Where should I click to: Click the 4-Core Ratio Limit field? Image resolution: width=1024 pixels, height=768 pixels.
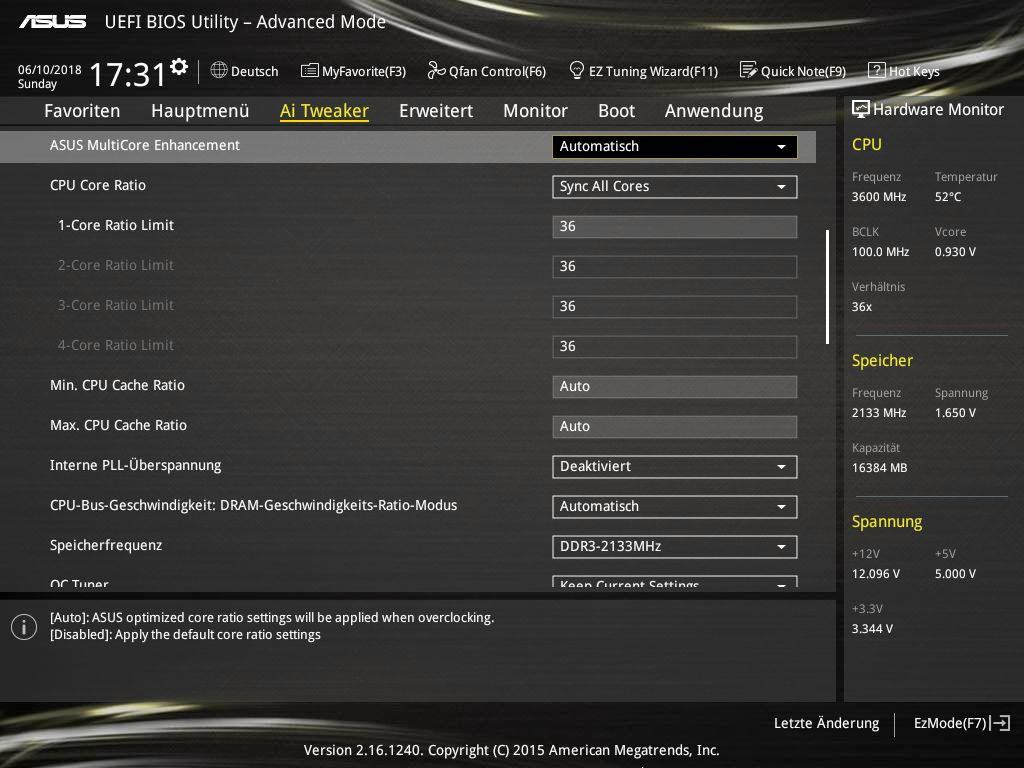click(675, 347)
